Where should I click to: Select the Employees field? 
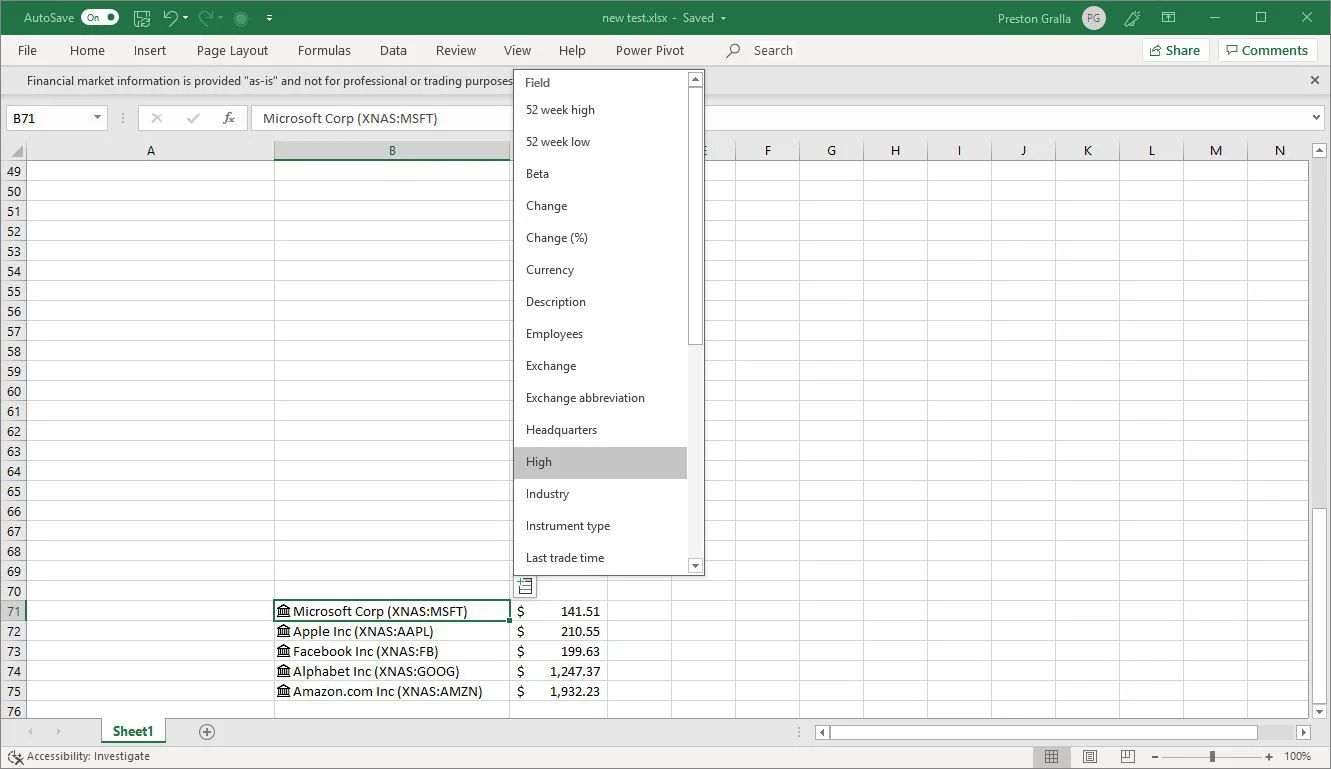click(x=600, y=334)
